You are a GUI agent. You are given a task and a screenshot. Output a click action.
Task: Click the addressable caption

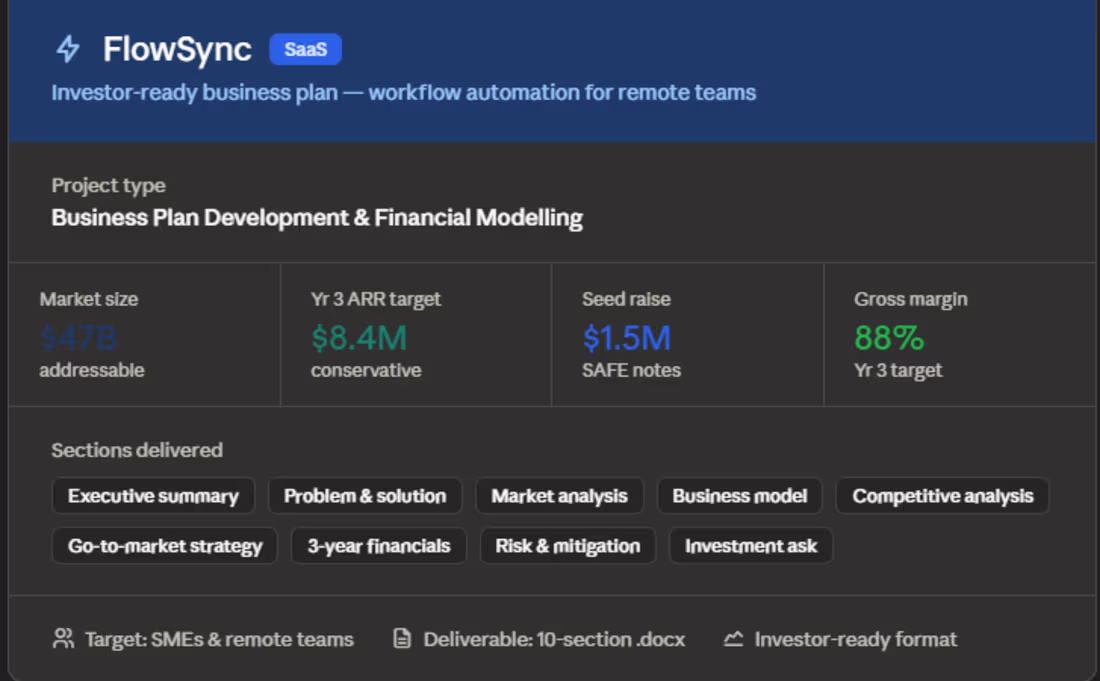coord(92,370)
